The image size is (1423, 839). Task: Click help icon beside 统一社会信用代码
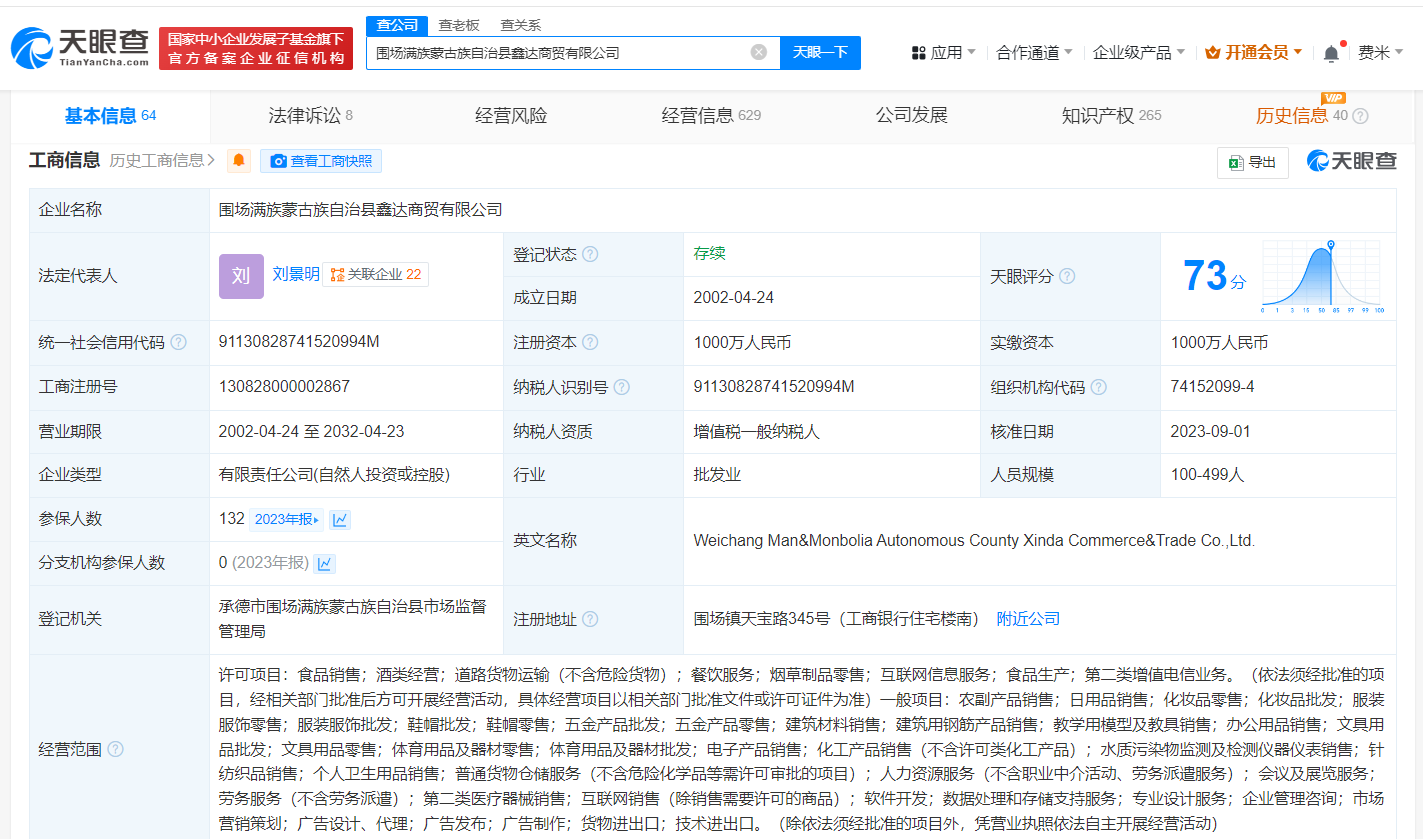[179, 343]
